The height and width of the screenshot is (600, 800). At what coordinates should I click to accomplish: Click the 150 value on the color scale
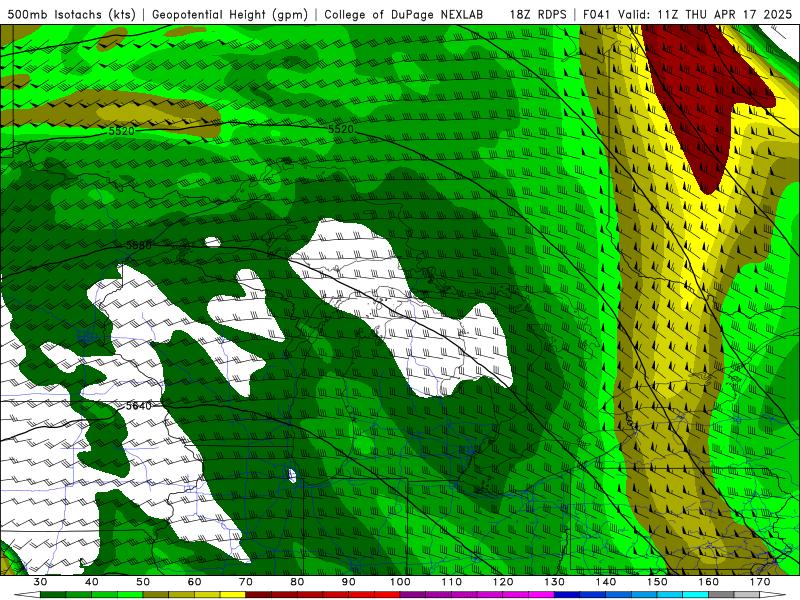[x=657, y=582]
